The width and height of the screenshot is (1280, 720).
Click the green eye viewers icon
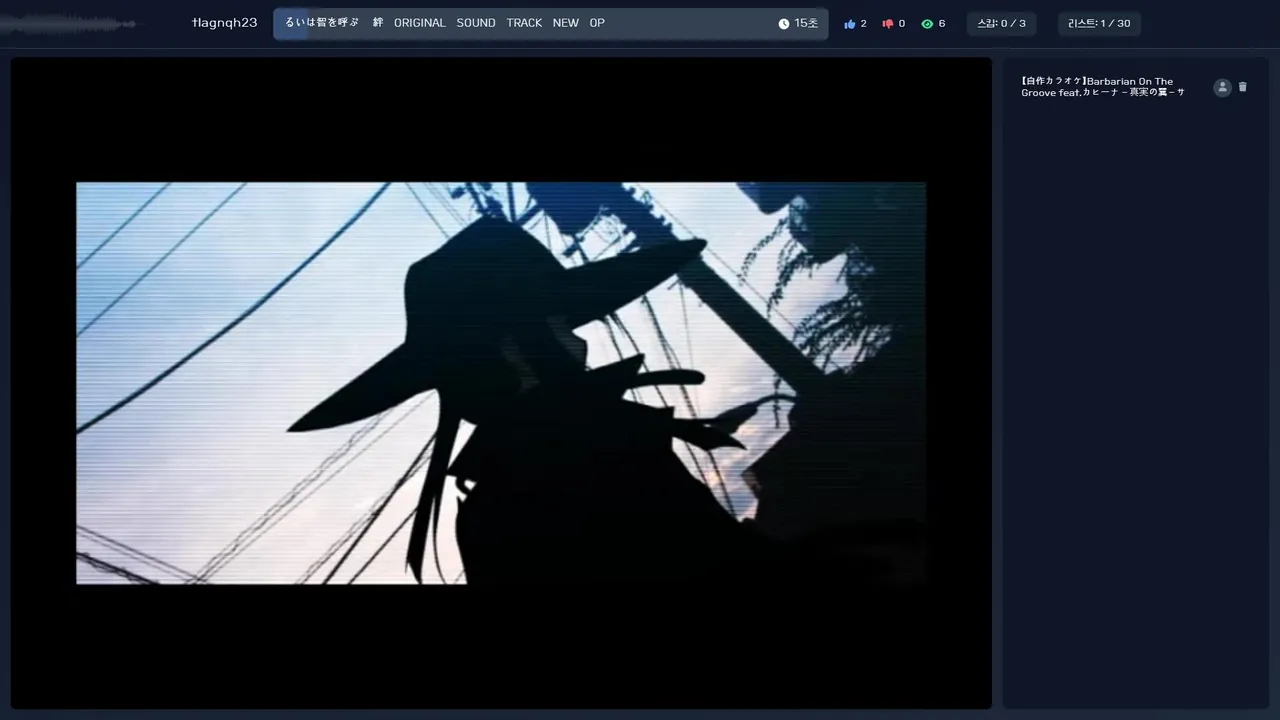coord(927,24)
